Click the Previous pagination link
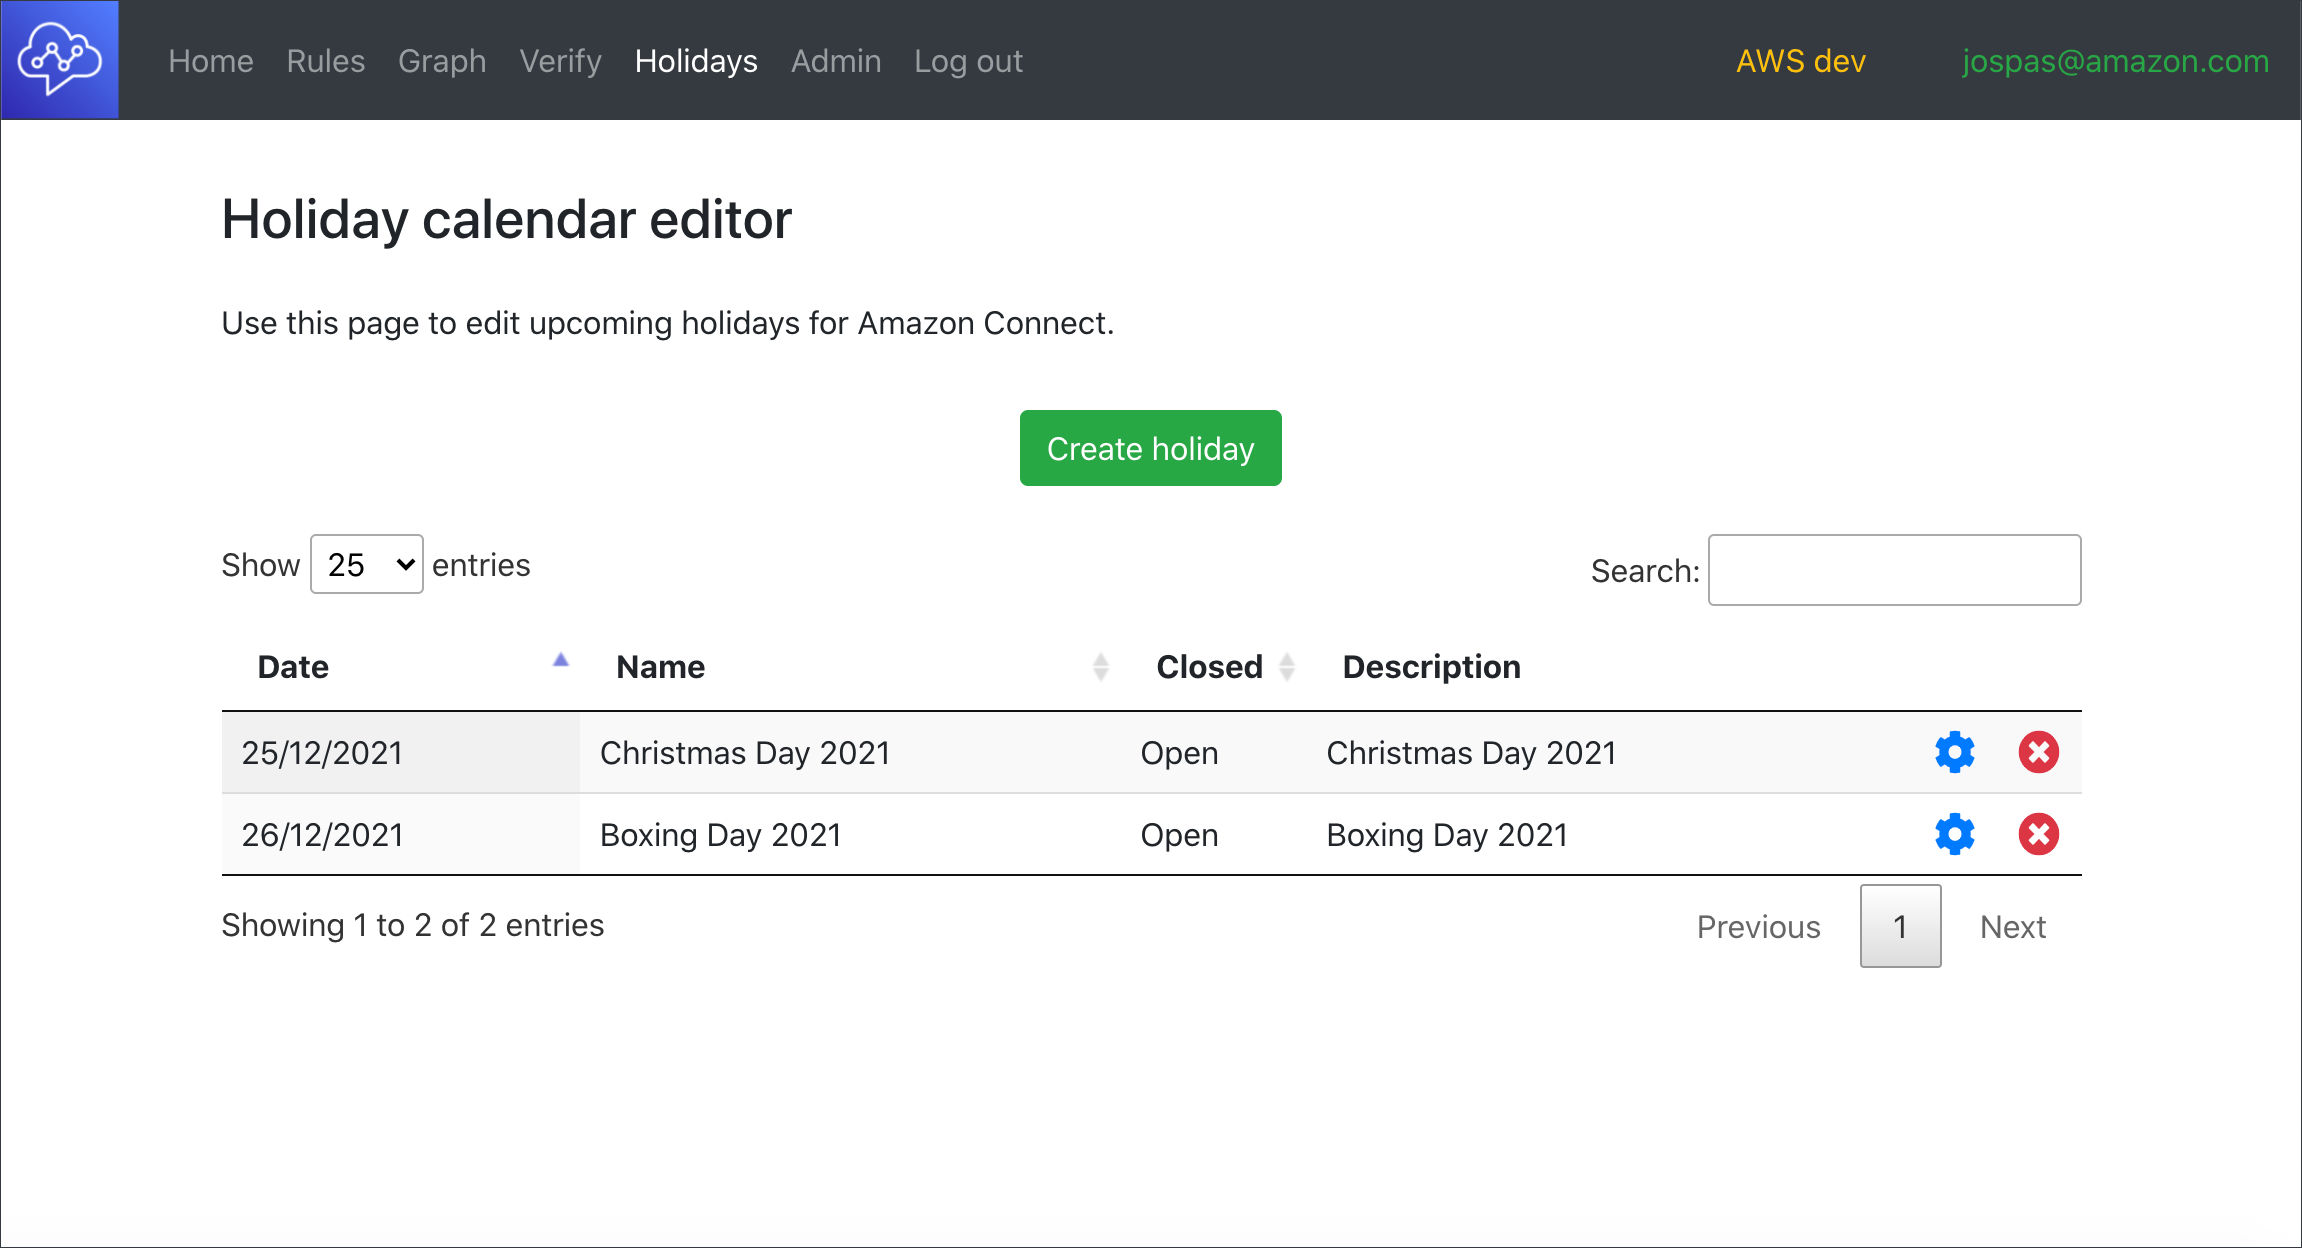Image resolution: width=2302 pixels, height=1248 pixels. point(1758,927)
